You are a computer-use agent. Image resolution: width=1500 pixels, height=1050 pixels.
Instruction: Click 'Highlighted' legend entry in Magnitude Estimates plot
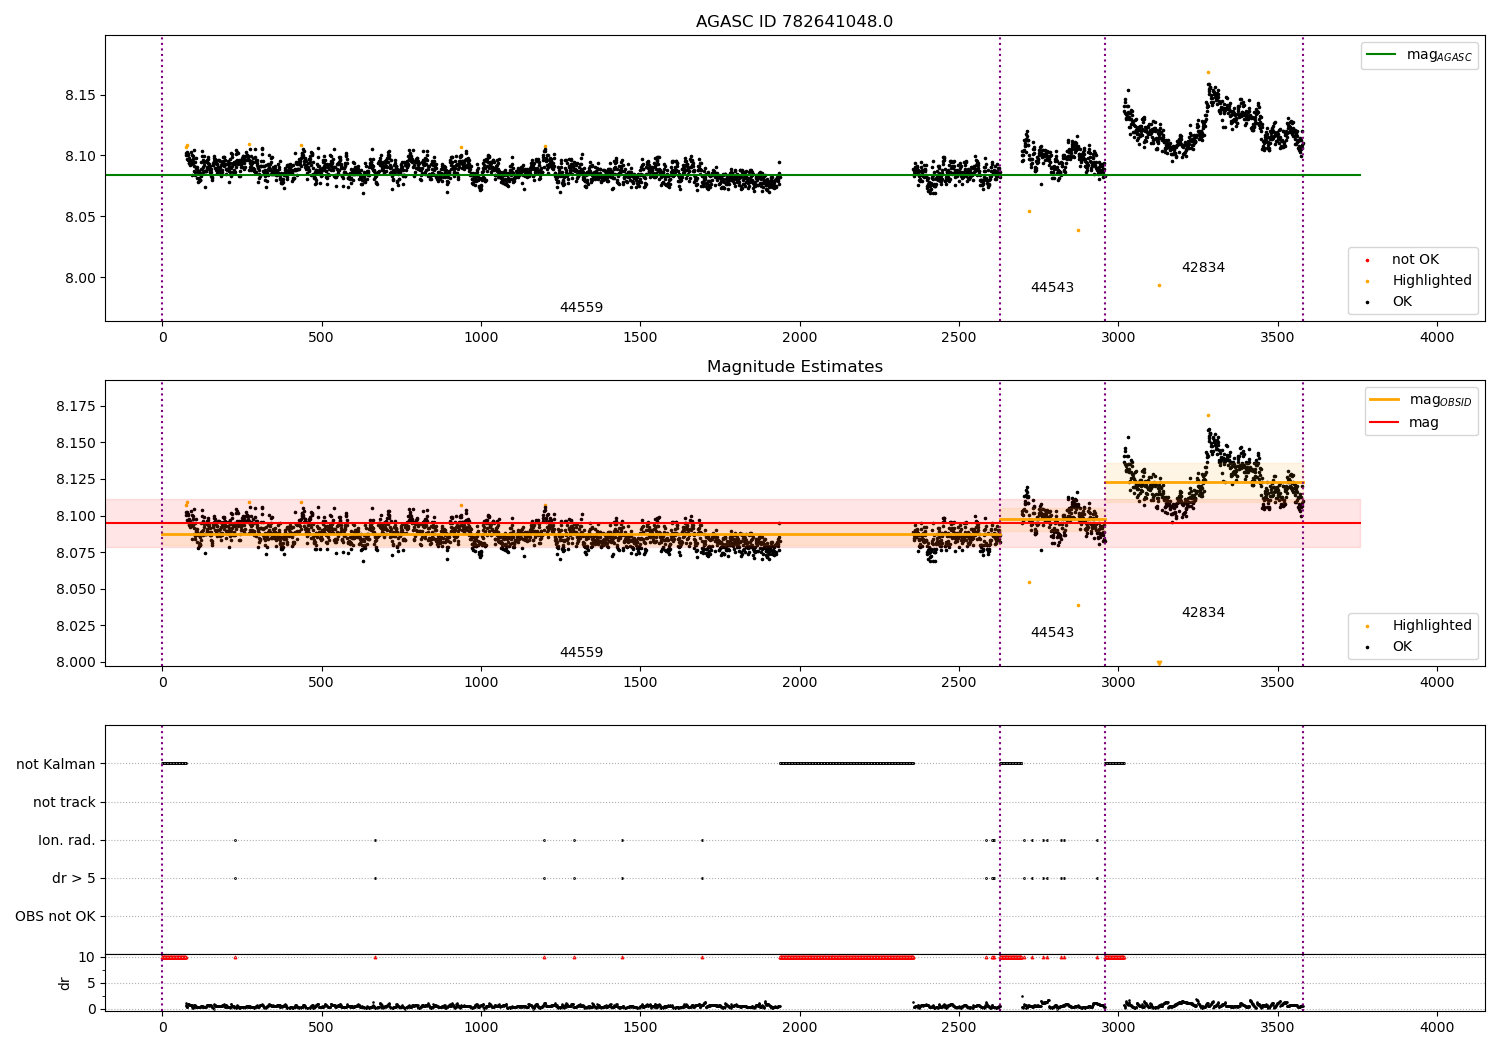pyautogui.click(x=1419, y=626)
